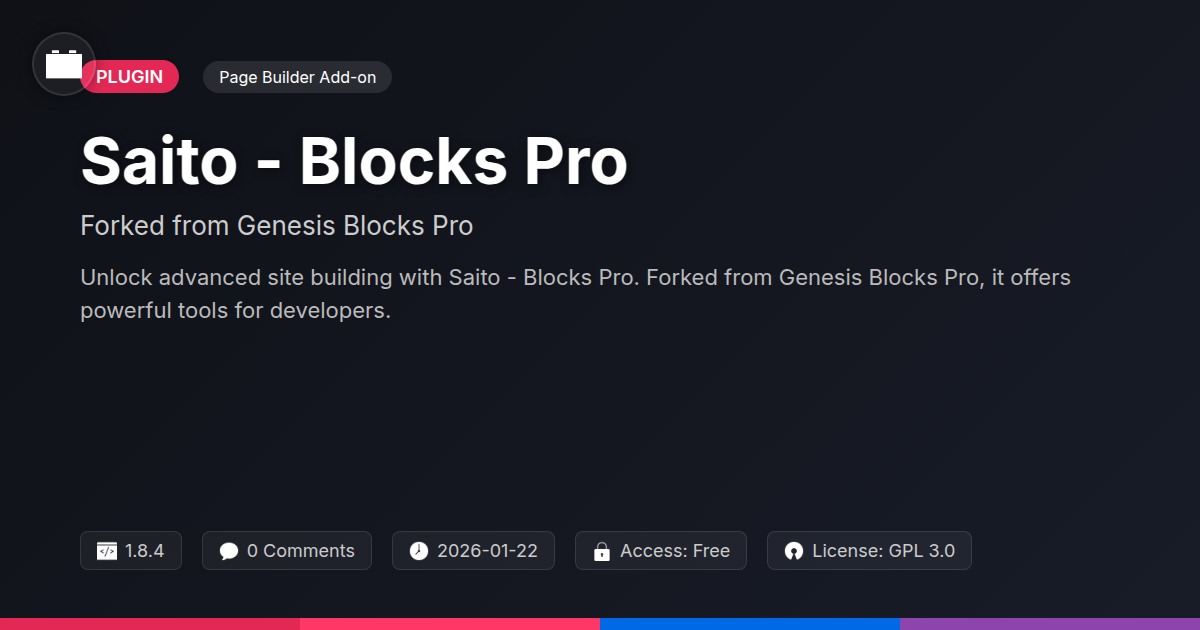Screen dimensions: 1200x630
Task: Click the Access: Free badge
Action: tap(661, 551)
